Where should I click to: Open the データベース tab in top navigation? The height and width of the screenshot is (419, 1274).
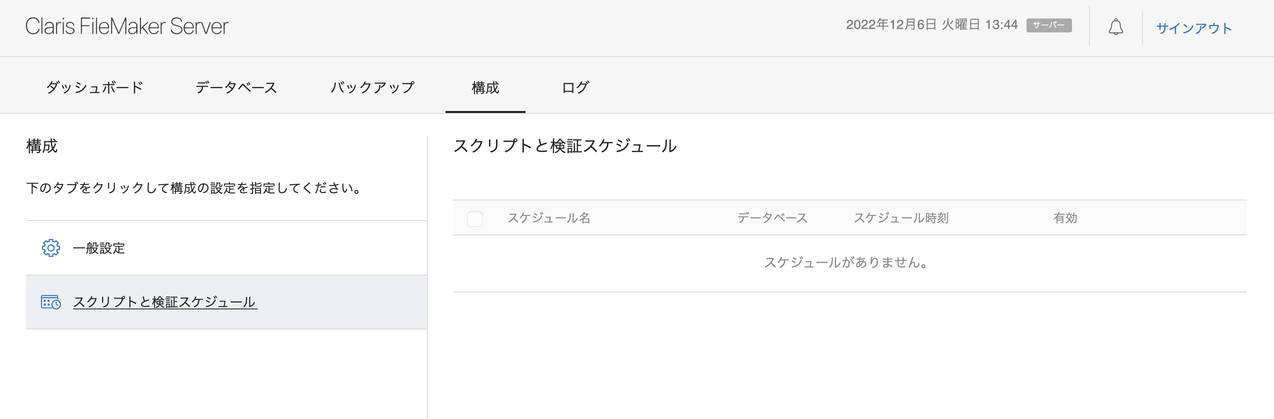(x=236, y=87)
